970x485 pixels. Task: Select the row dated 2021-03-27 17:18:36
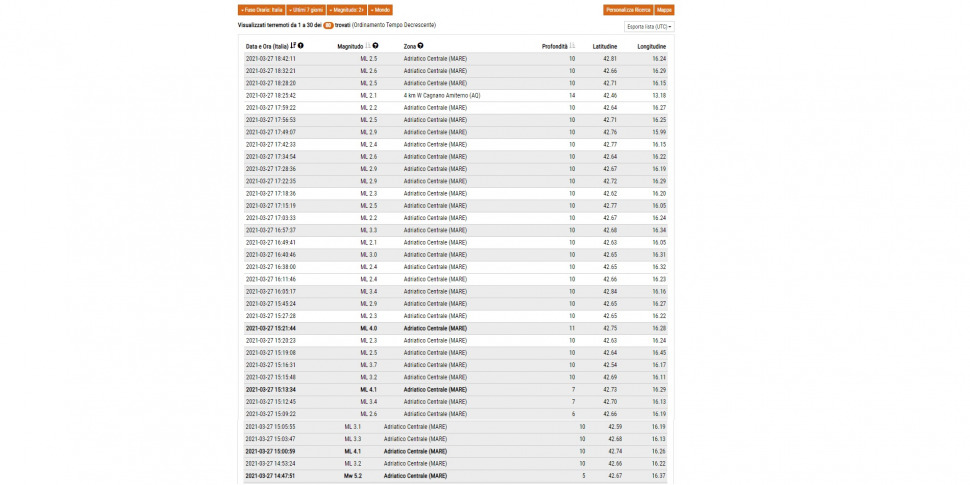[x=455, y=194]
